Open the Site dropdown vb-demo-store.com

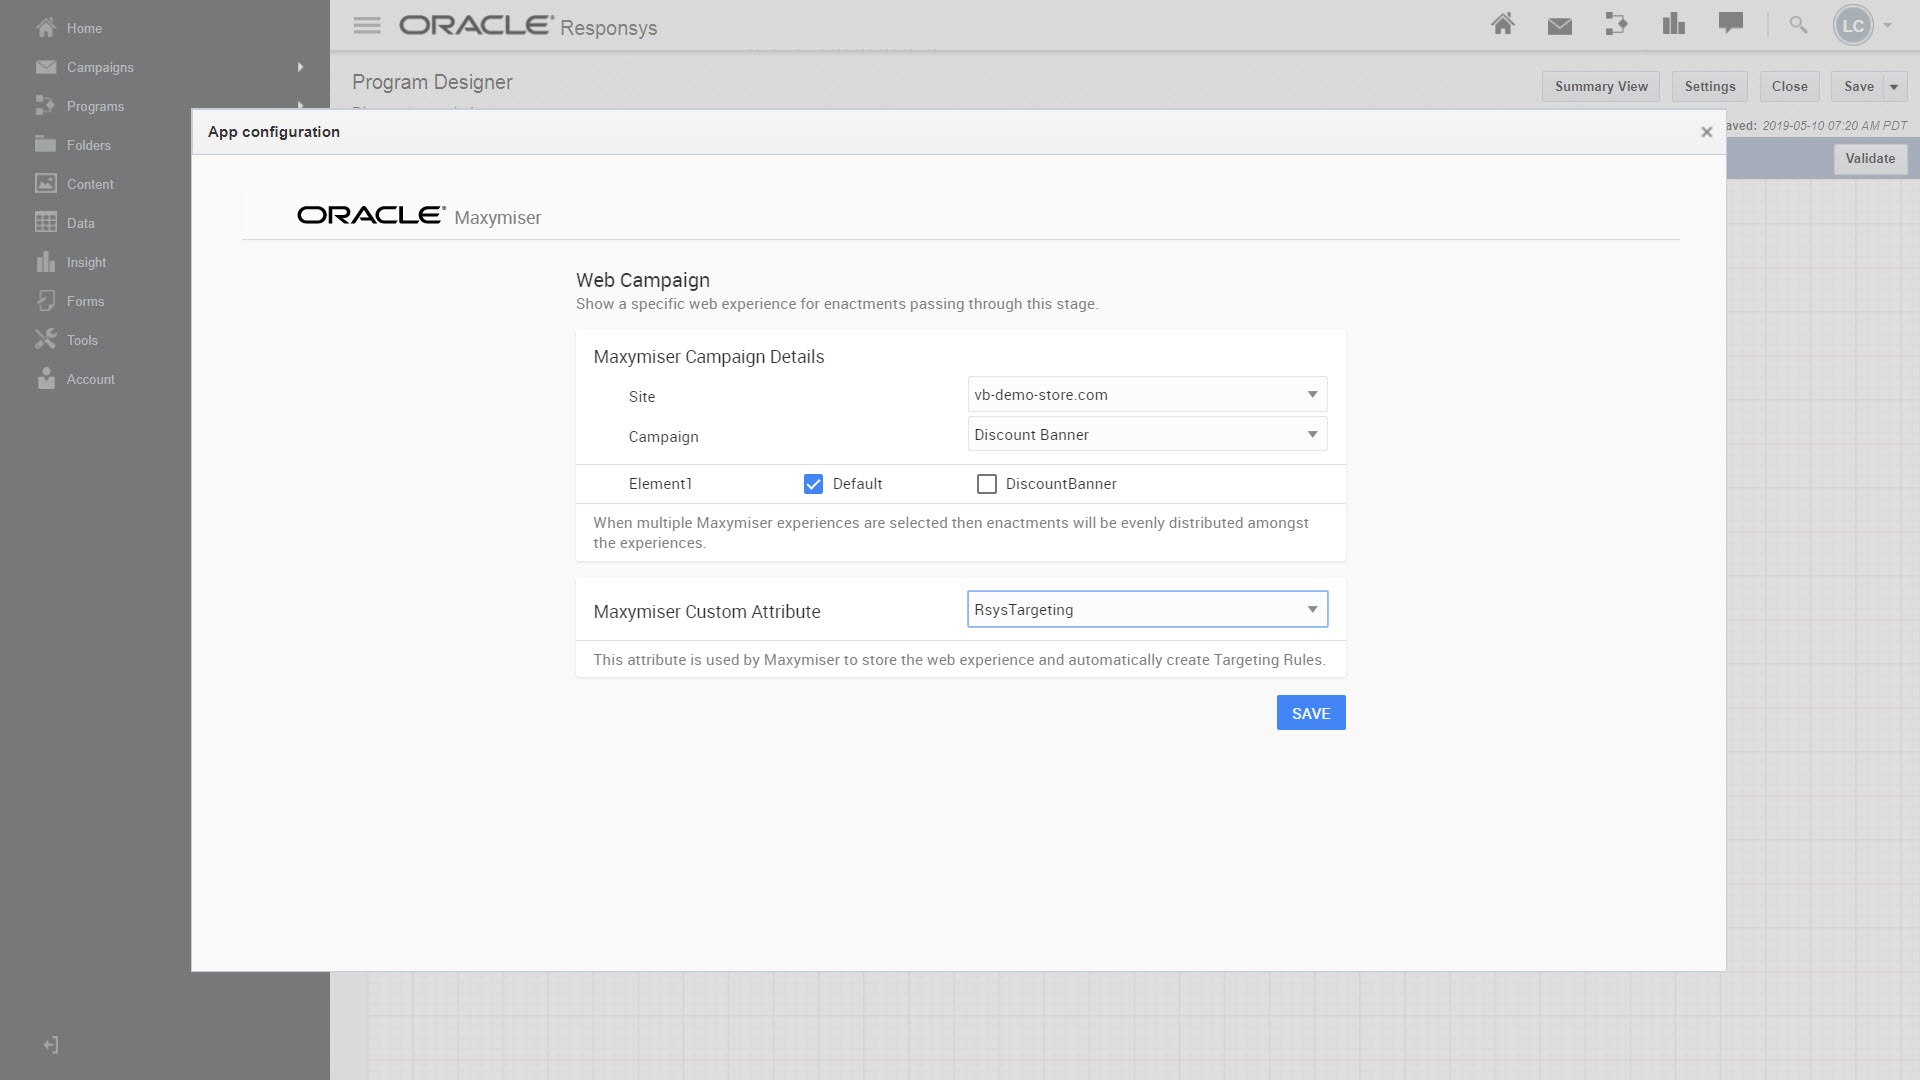(x=1147, y=395)
